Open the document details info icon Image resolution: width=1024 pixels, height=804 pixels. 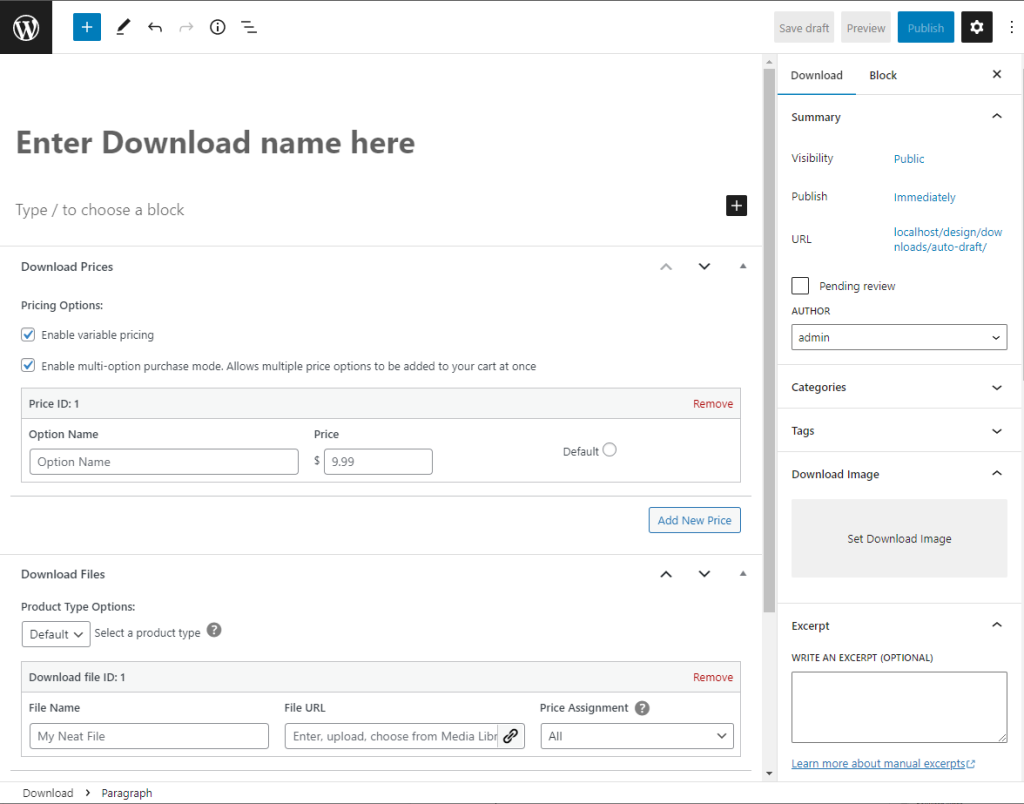217,27
